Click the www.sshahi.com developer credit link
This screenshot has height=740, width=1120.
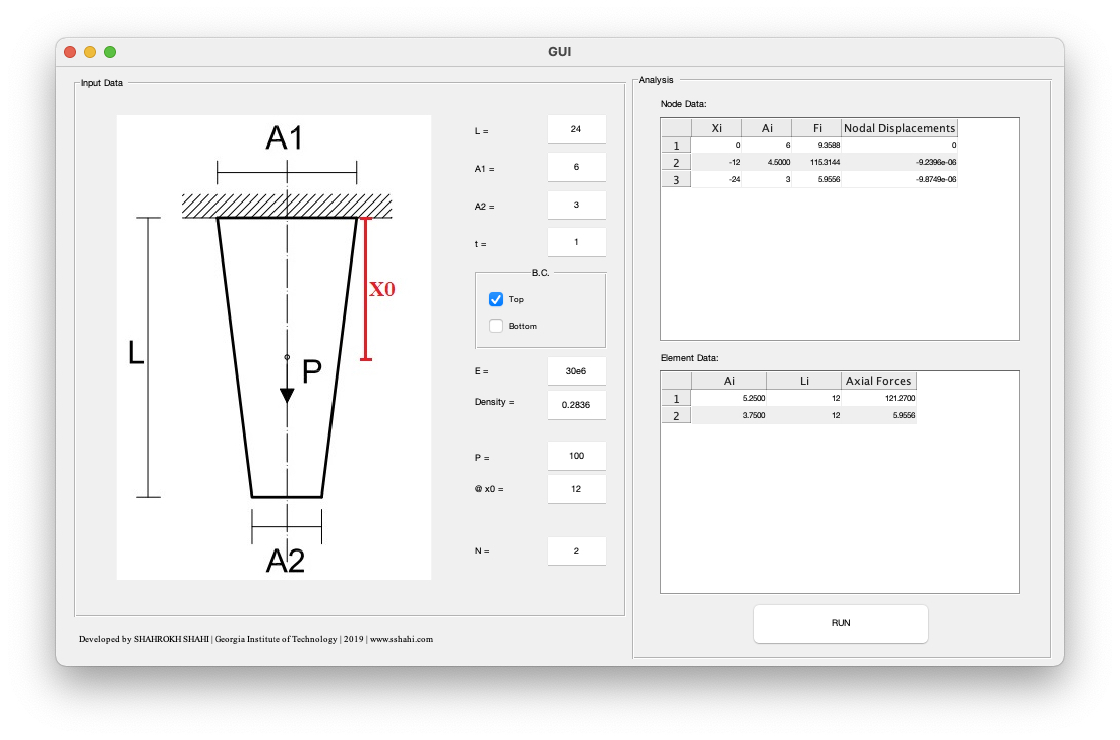tap(402, 638)
